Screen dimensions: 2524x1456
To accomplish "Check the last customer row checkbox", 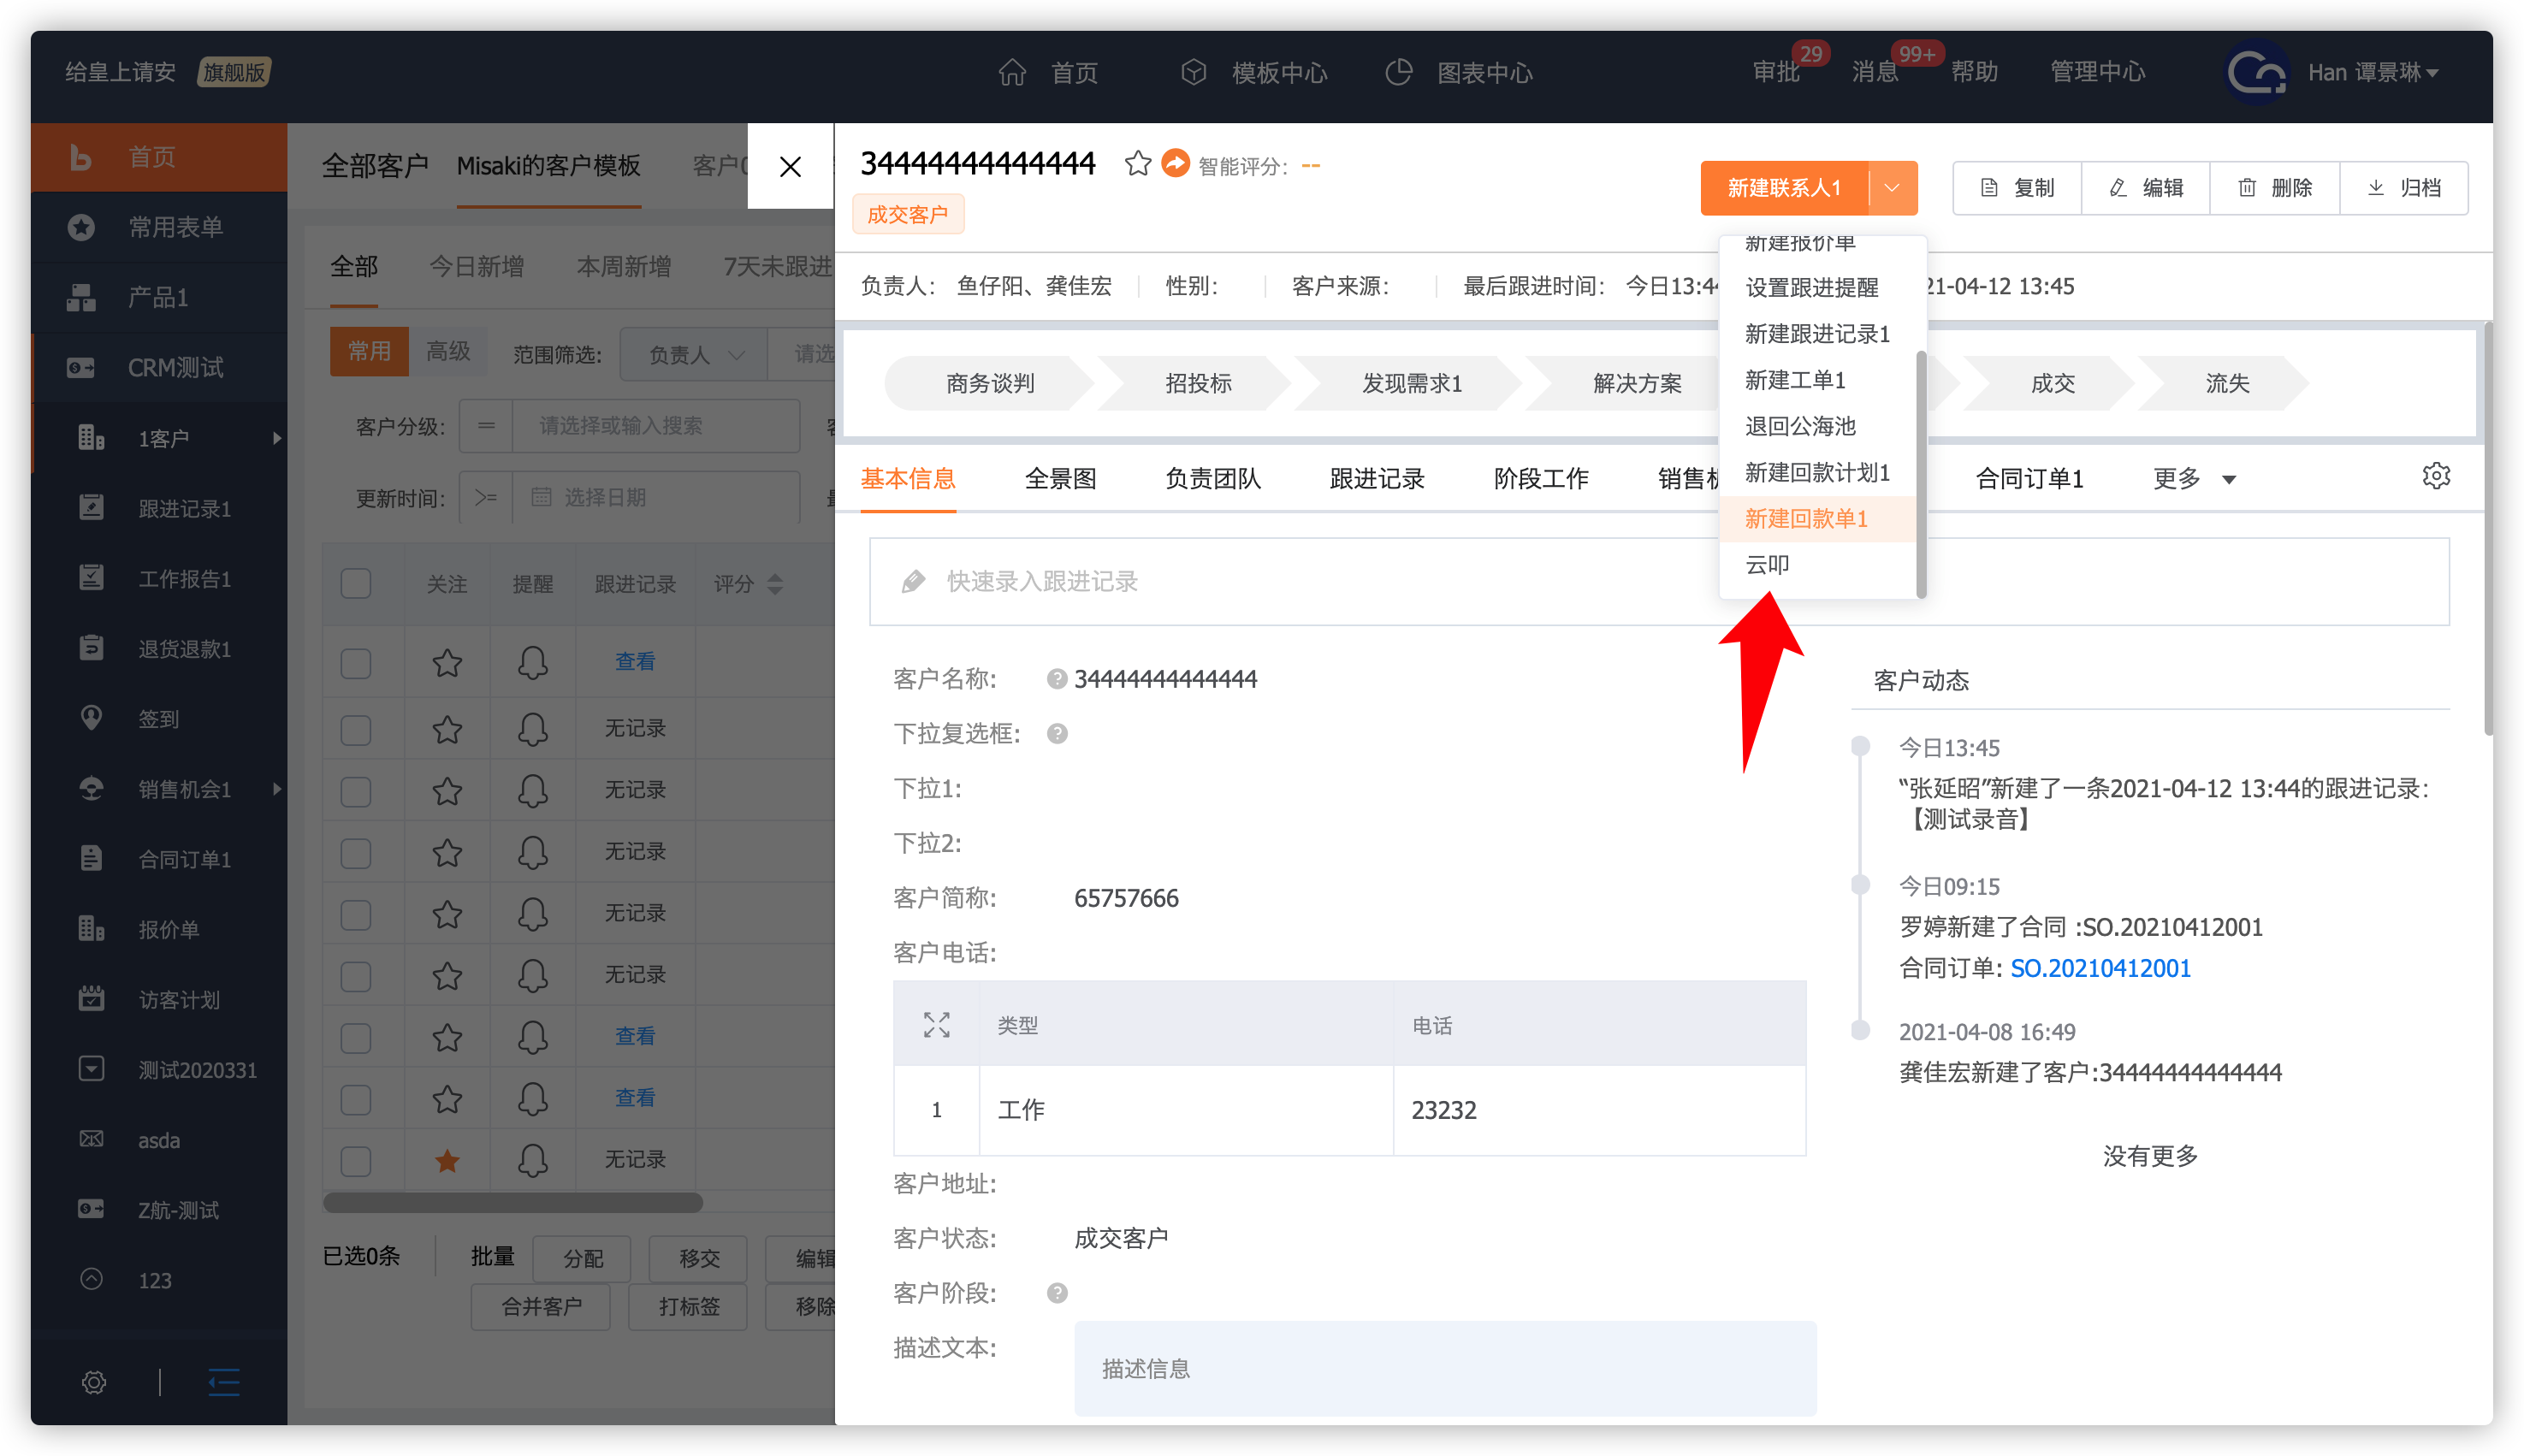I will coord(356,1160).
